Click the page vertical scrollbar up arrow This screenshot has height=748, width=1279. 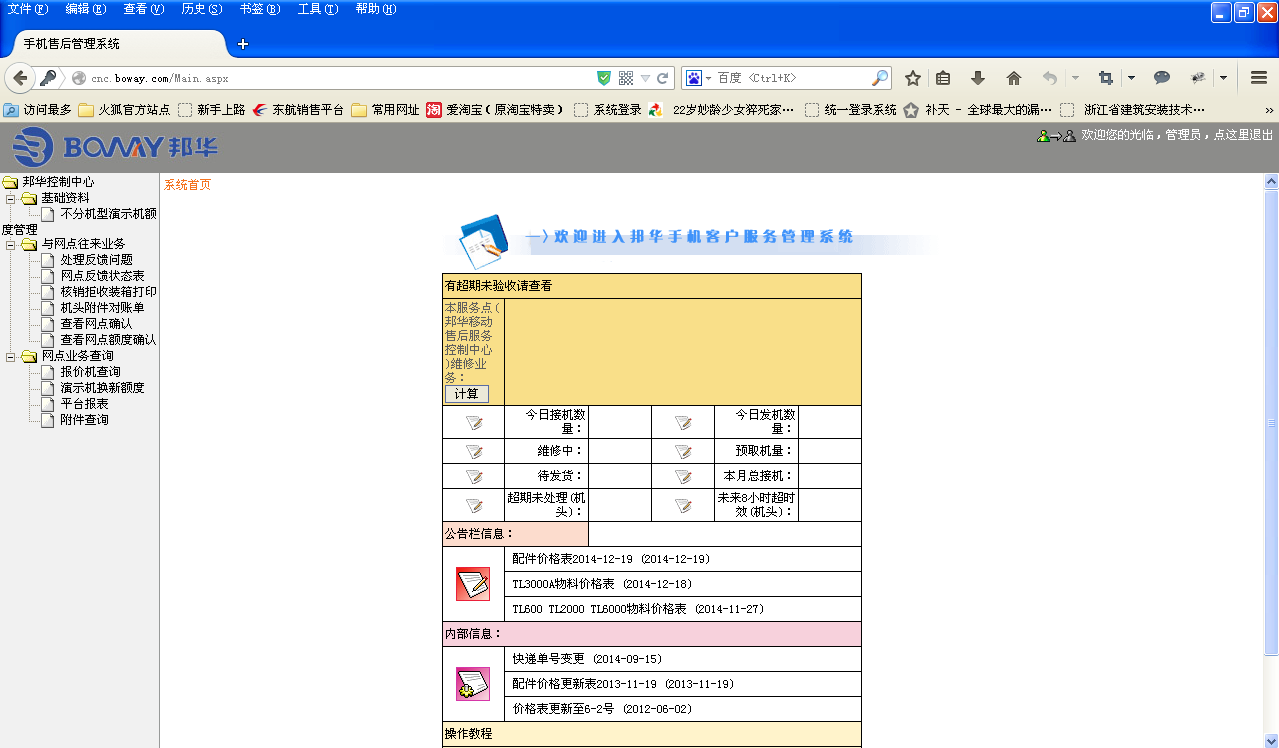(x=1271, y=182)
